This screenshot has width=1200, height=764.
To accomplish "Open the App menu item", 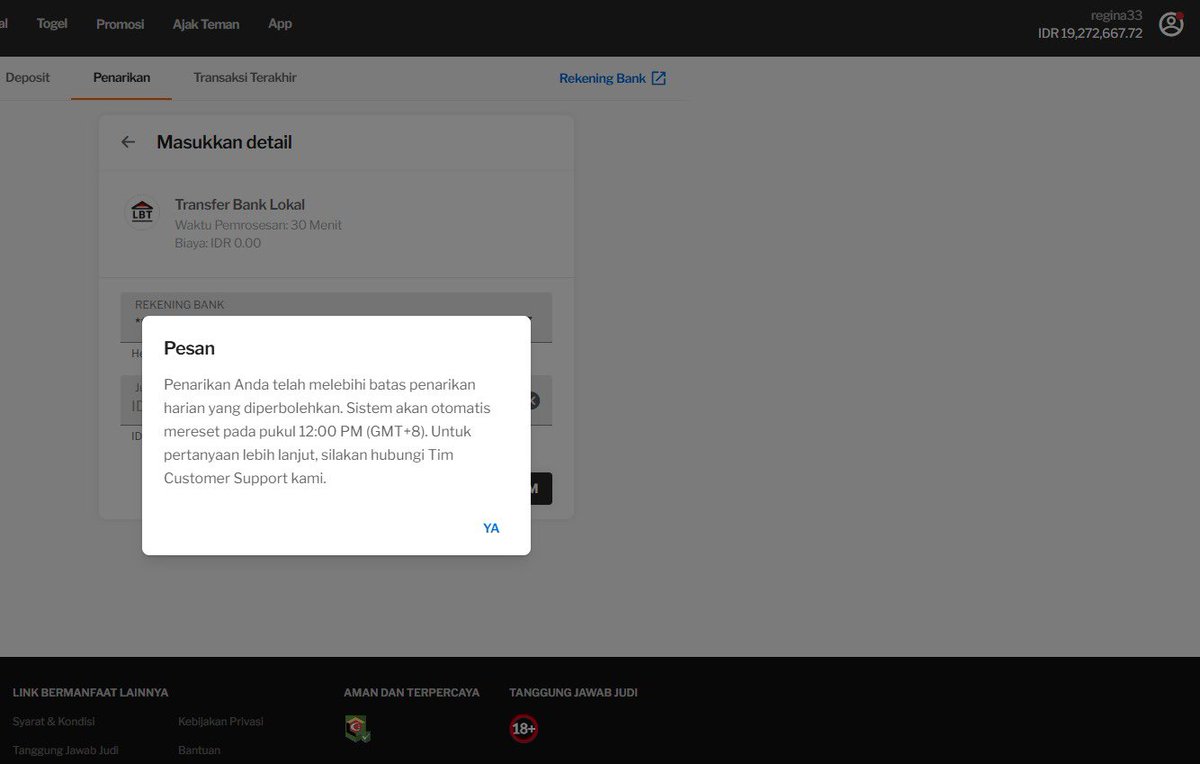I will (x=280, y=23).
